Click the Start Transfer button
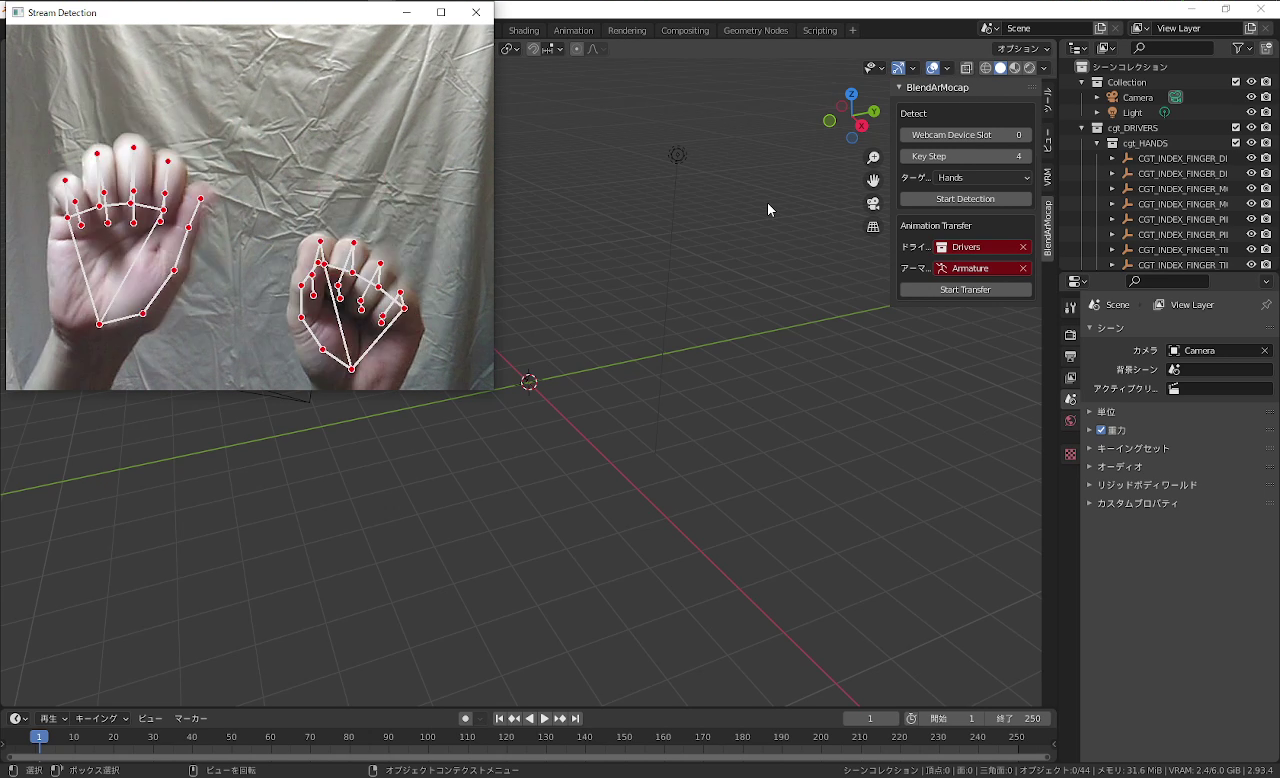The image size is (1280, 778). pos(965,290)
